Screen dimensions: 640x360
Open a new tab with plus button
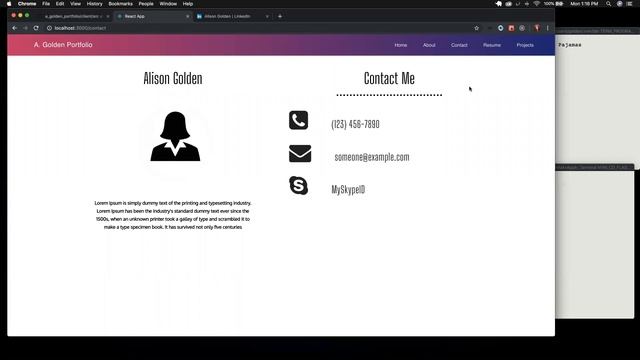click(280, 16)
